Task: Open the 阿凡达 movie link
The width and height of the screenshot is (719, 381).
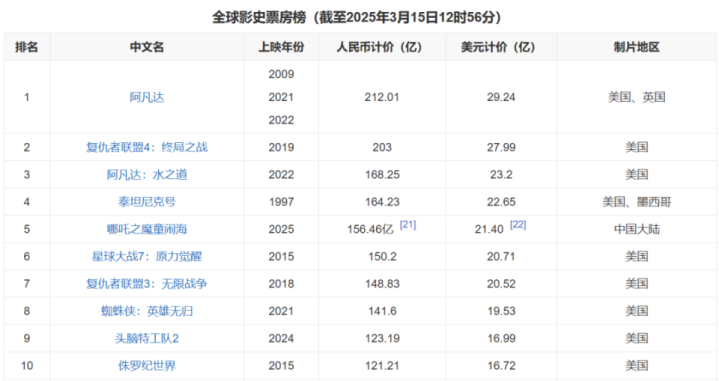Action: [x=147, y=97]
